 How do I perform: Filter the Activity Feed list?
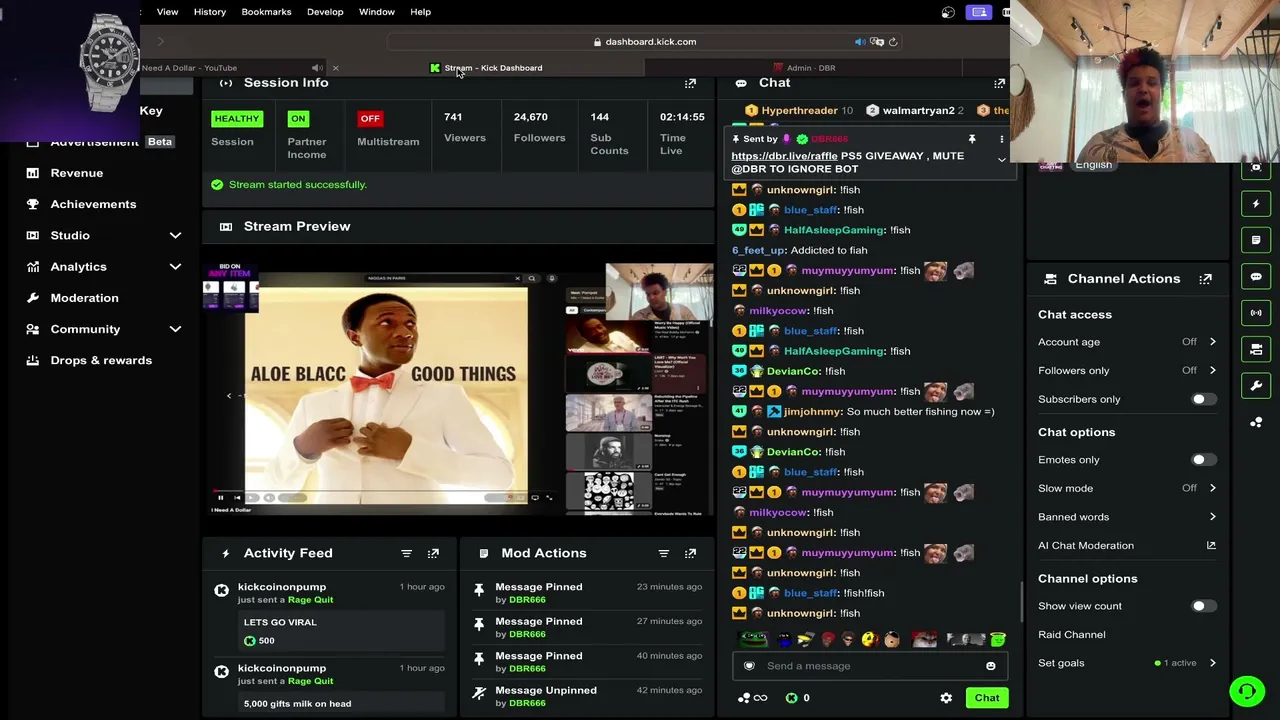click(x=406, y=553)
